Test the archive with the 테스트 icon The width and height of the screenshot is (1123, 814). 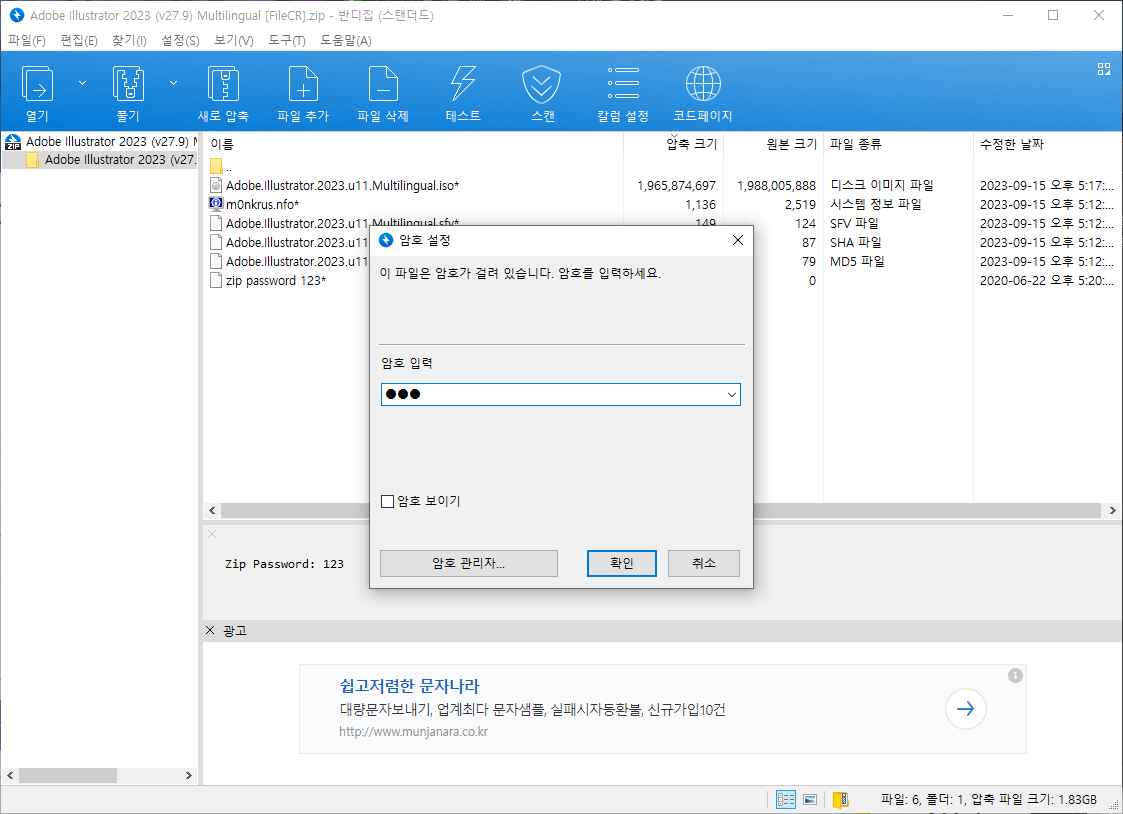(x=462, y=90)
